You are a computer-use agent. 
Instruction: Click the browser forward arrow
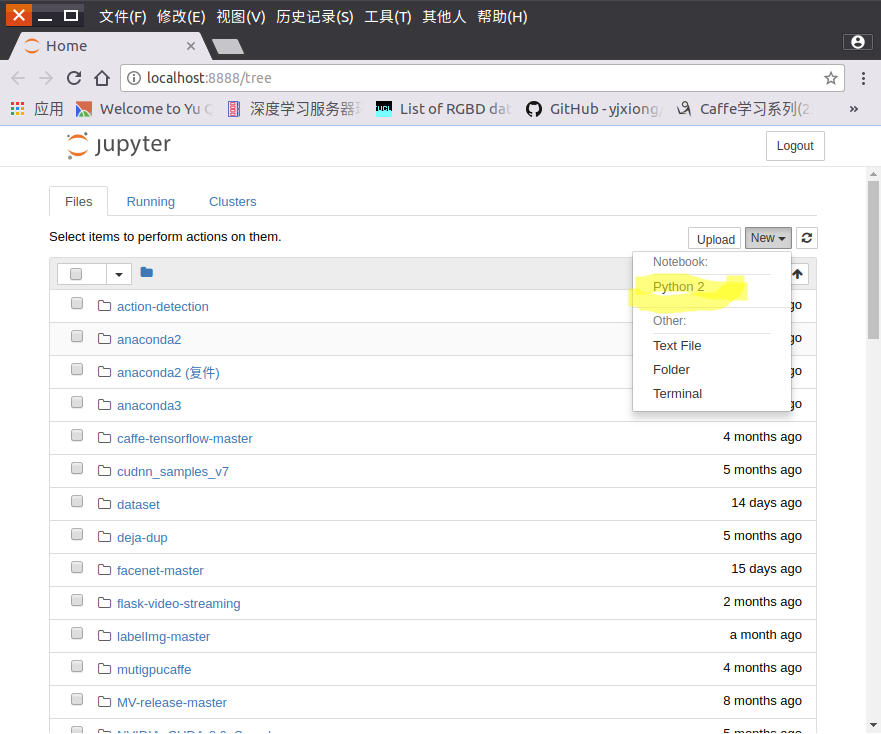[46, 78]
